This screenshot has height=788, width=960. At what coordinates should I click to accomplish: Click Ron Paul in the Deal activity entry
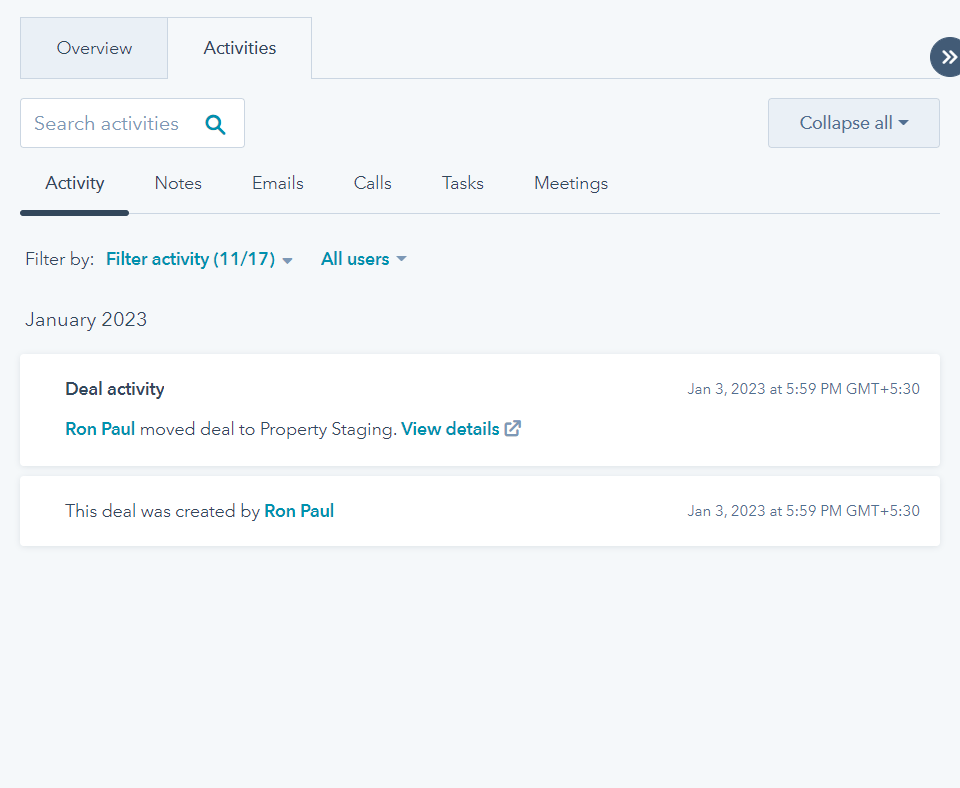point(100,428)
